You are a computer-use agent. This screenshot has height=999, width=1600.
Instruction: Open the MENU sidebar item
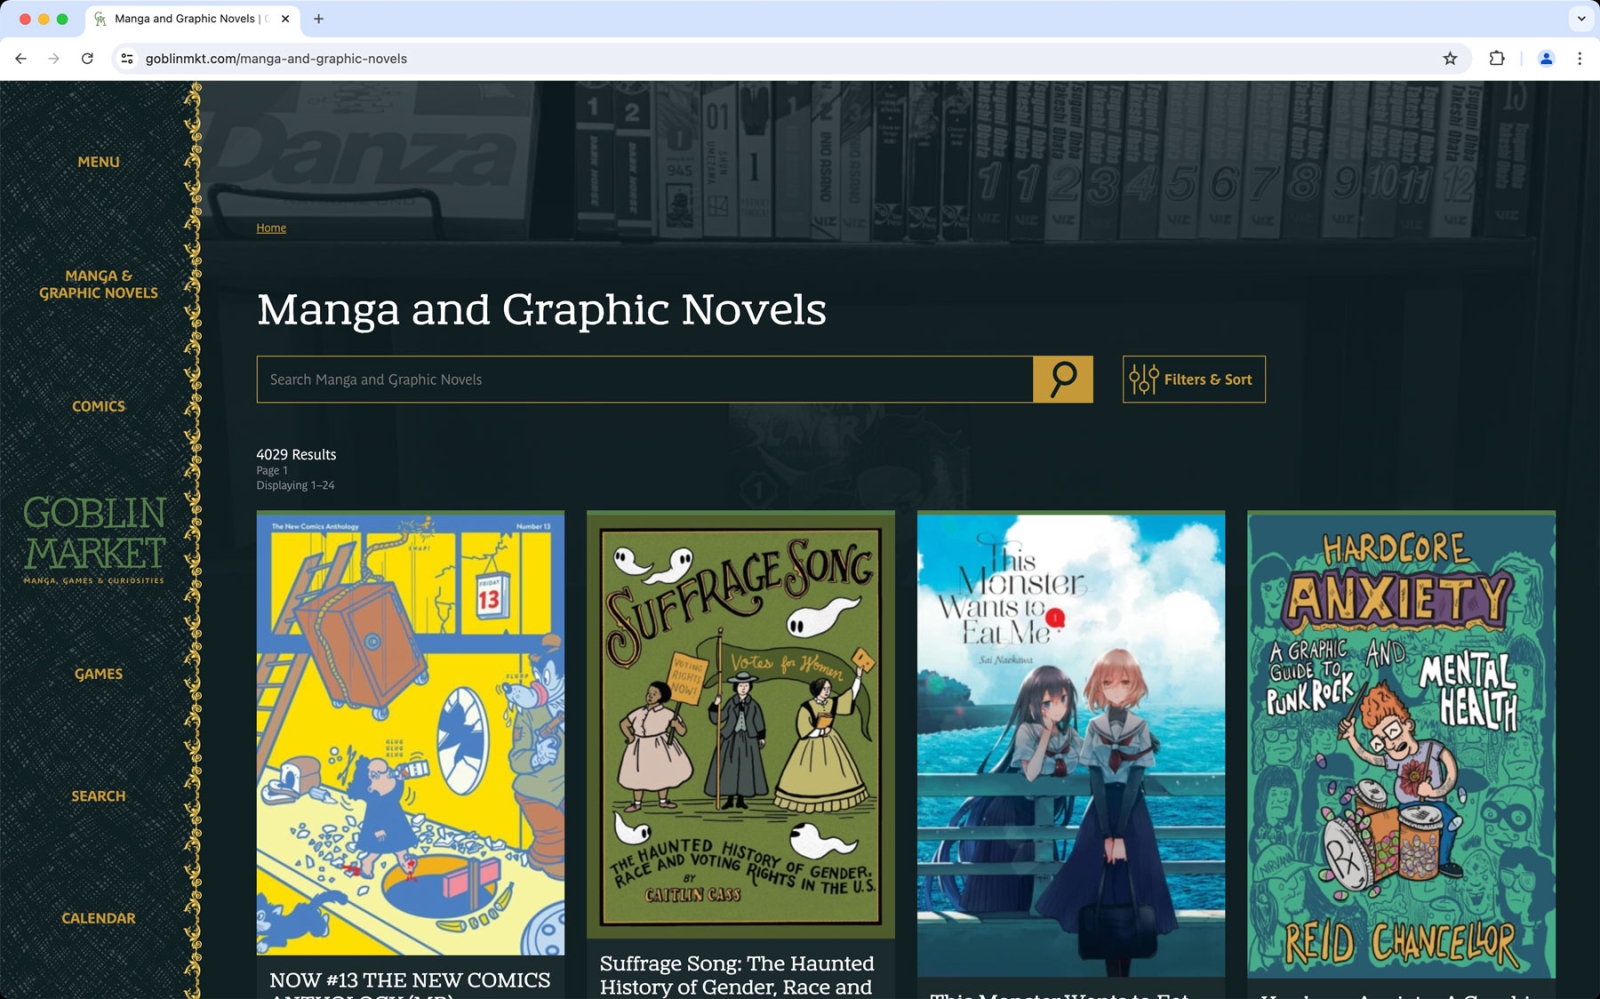pyautogui.click(x=98, y=162)
